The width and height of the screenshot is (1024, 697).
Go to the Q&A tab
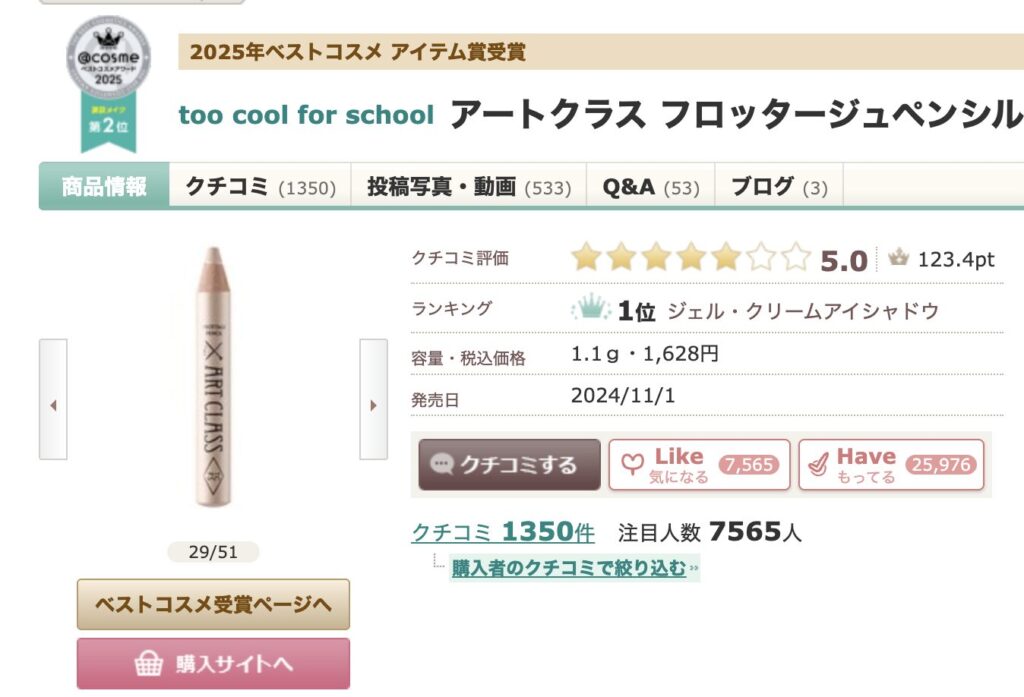click(x=650, y=187)
